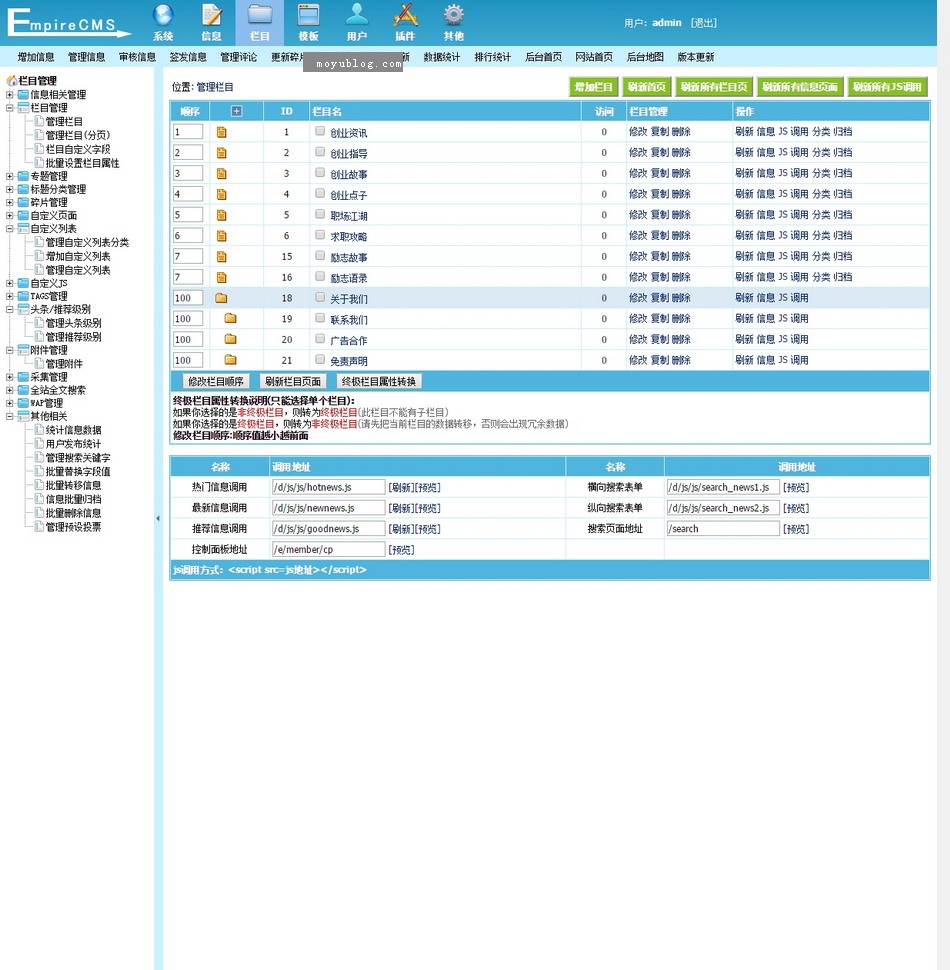
Task: Click the 热门信息调用 JS path field
Action: pyautogui.click(x=328, y=487)
